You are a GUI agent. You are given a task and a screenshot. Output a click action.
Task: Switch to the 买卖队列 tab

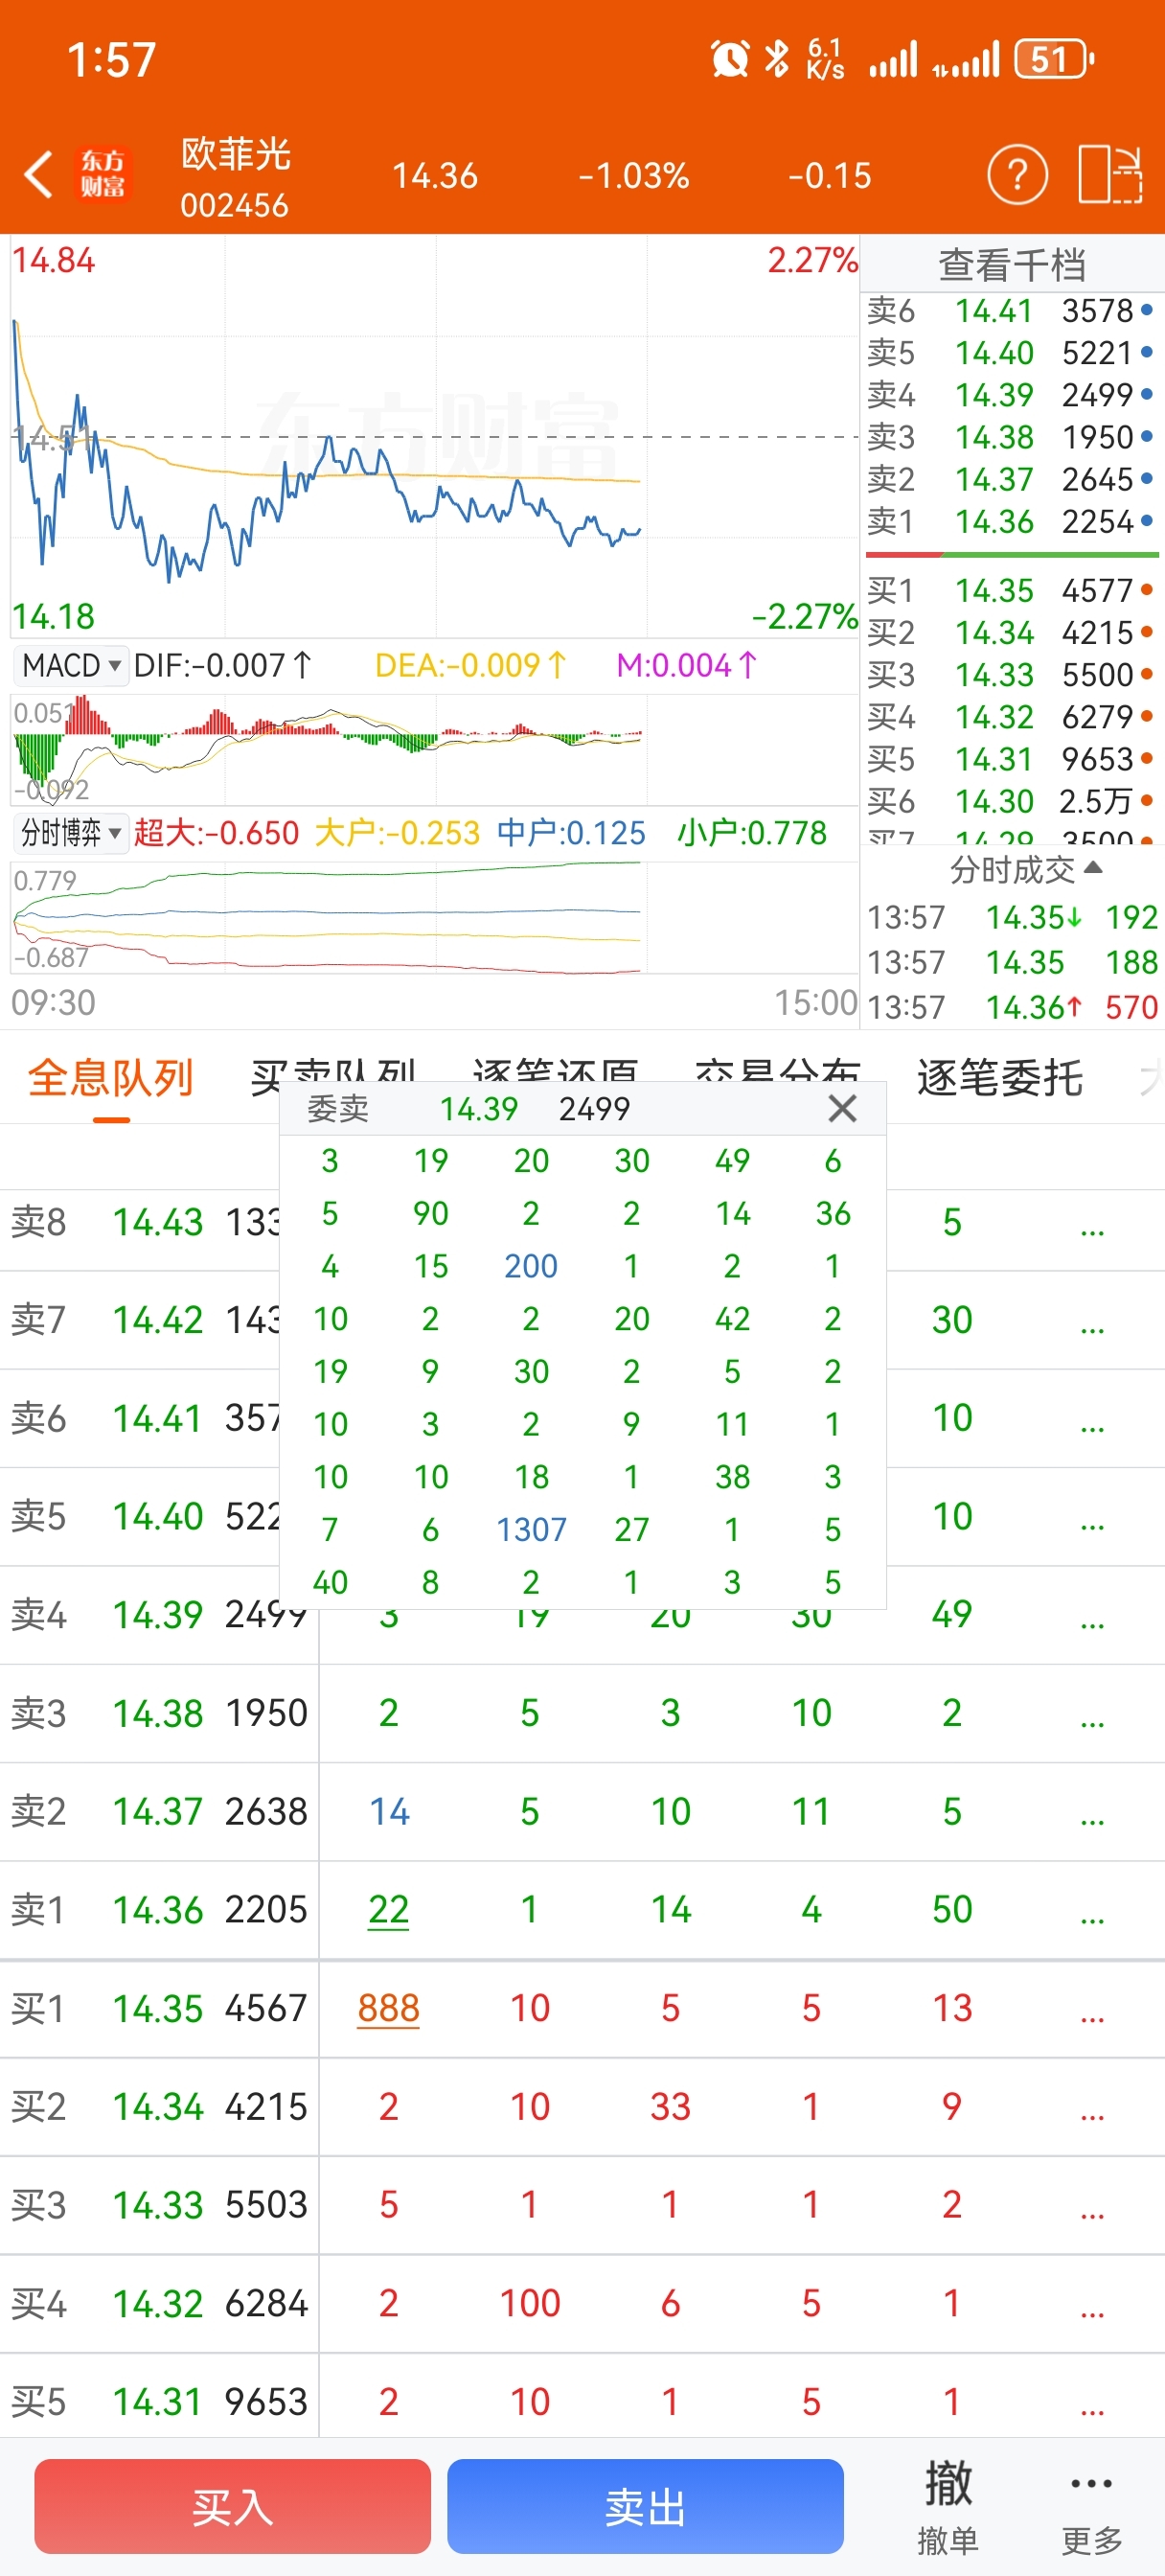(332, 1072)
